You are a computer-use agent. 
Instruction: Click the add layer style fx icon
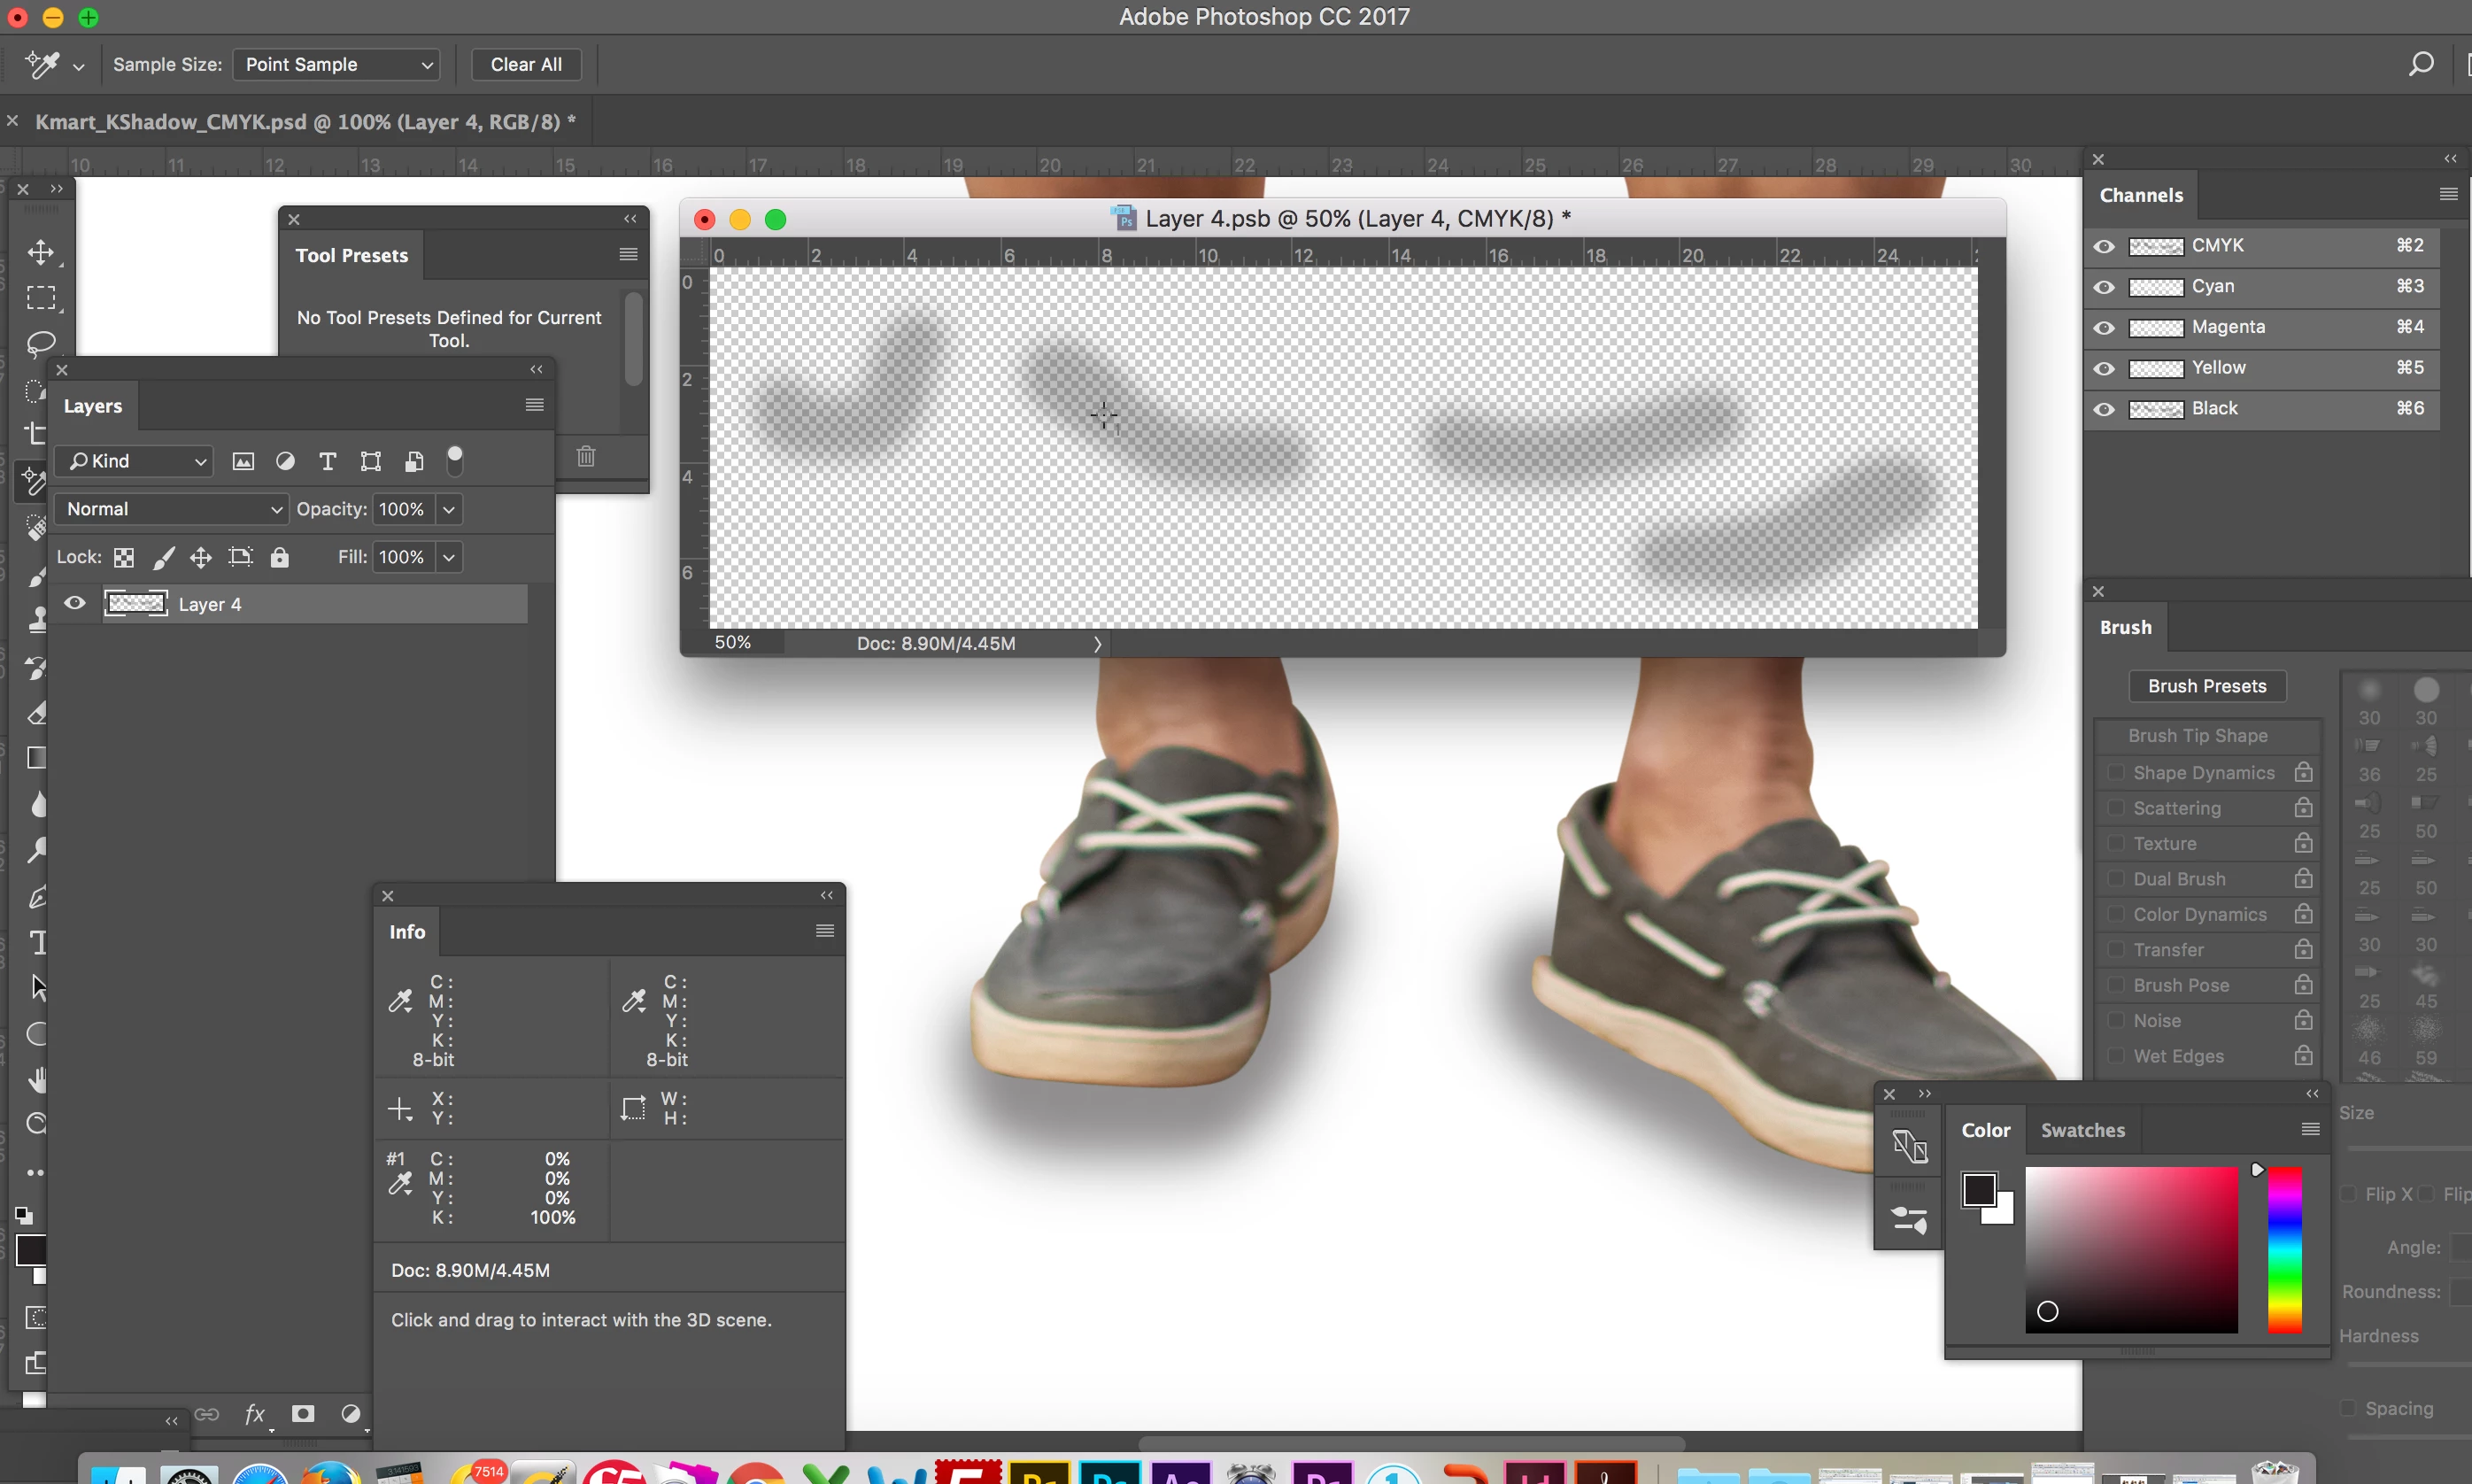click(255, 1413)
